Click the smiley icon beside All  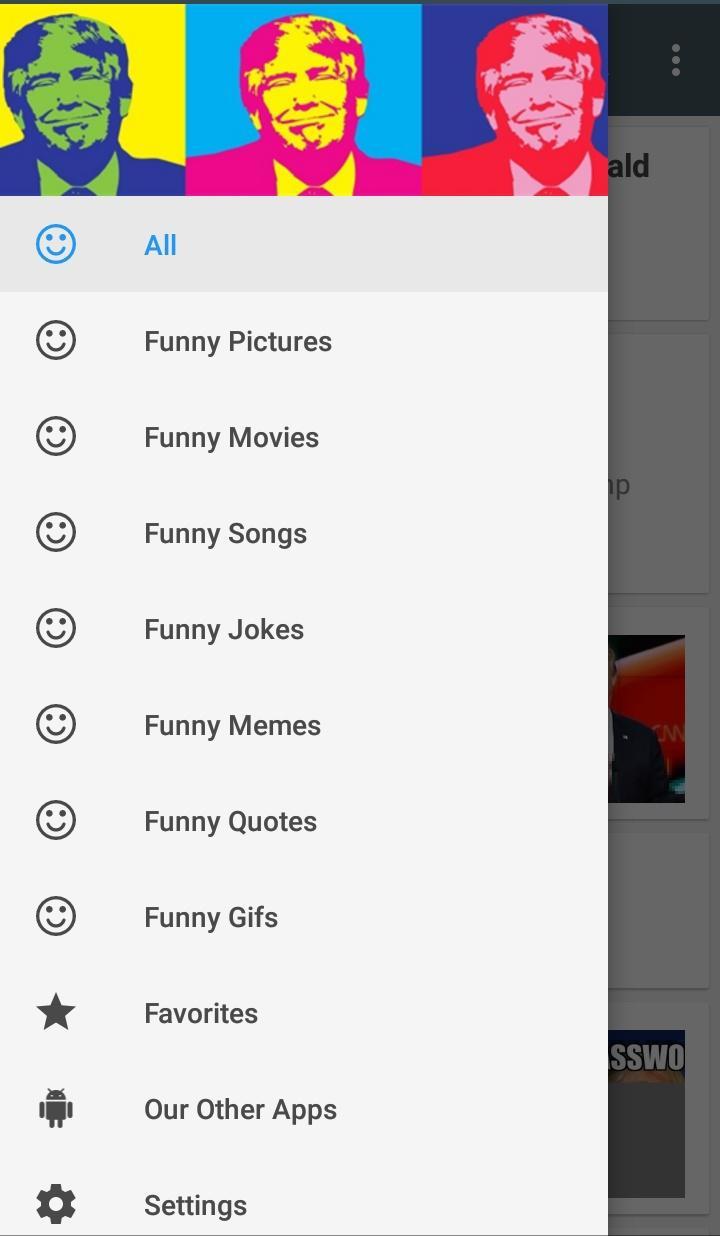(x=56, y=244)
